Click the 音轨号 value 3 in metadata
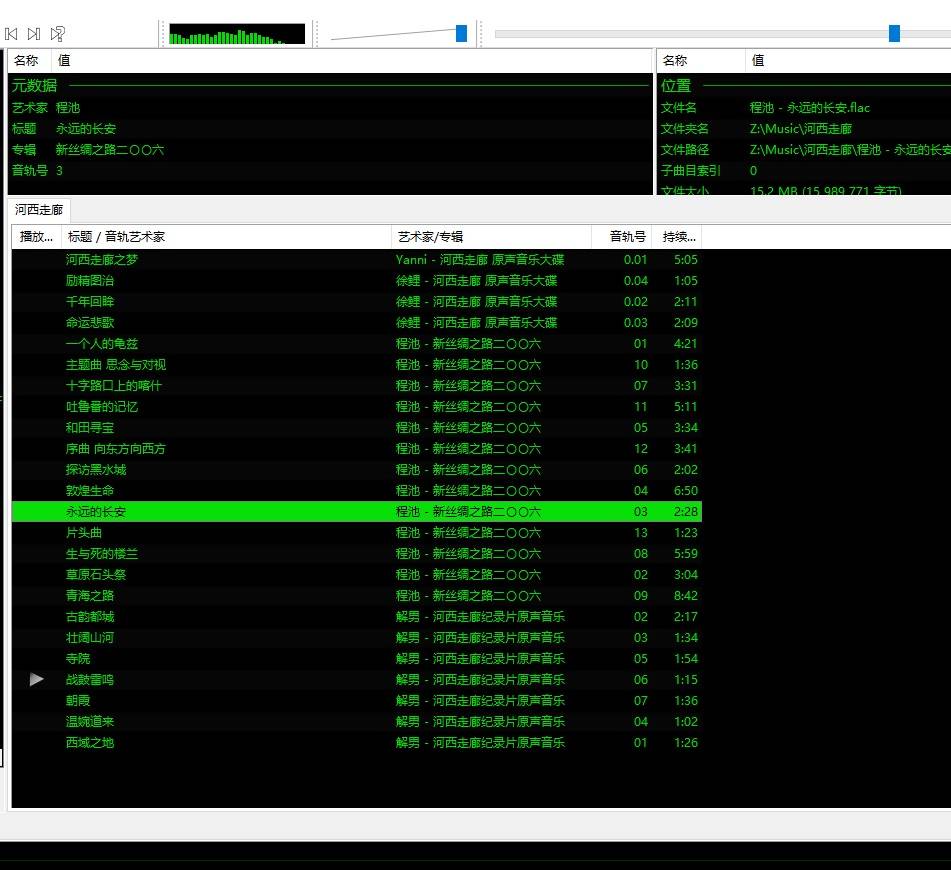Image resolution: width=951 pixels, height=870 pixels. pyautogui.click(x=59, y=170)
